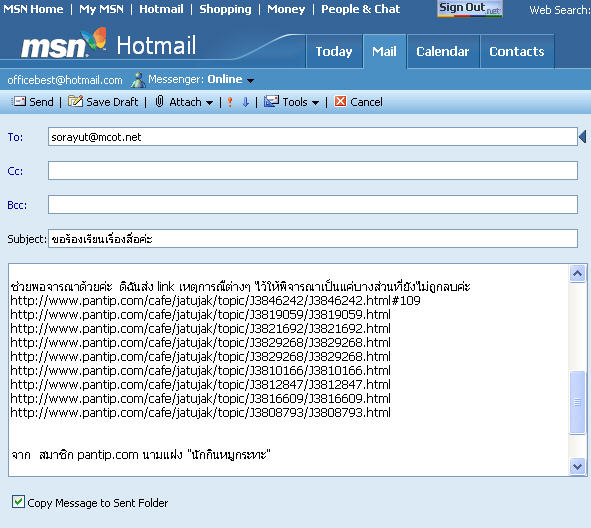Click the Web Search label
The height and width of the screenshot is (528, 591).
560,10
